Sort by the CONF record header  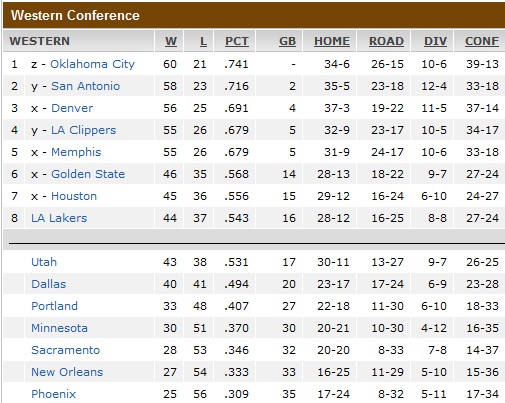click(482, 41)
